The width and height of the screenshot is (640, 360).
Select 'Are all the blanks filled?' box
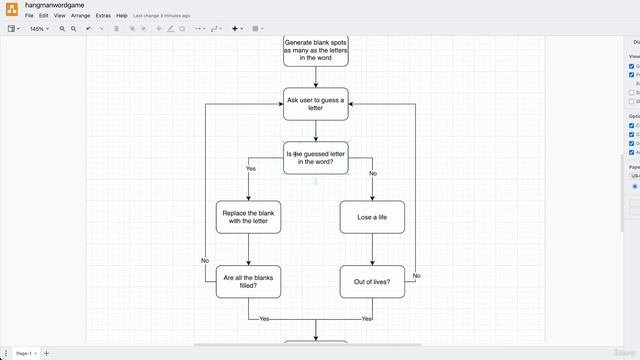click(x=248, y=282)
